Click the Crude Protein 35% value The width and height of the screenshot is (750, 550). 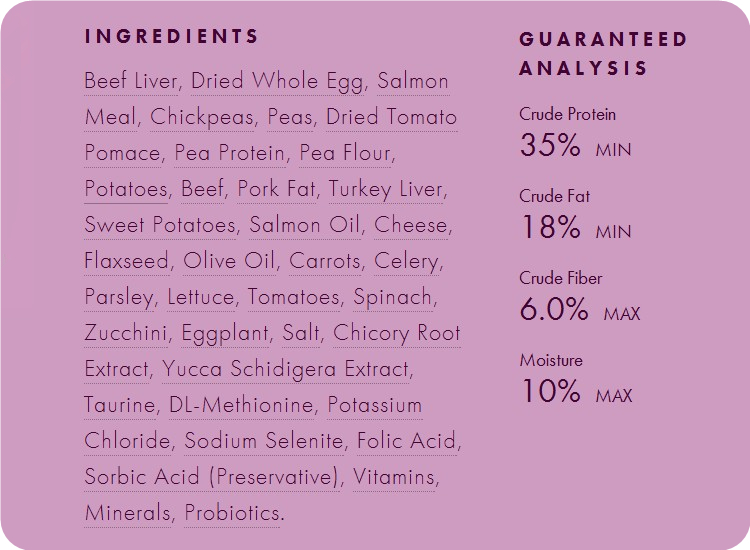[550, 144]
